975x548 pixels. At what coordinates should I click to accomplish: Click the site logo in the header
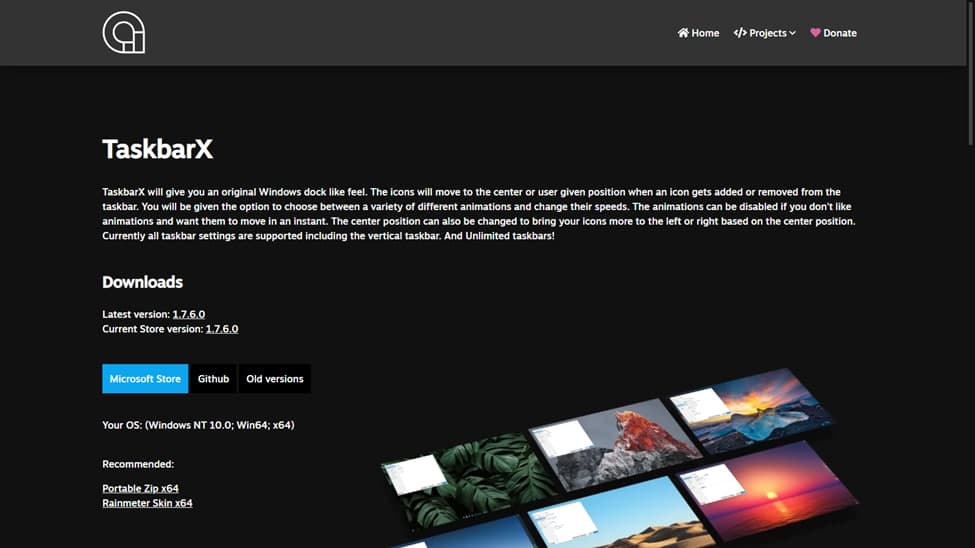pyautogui.click(x=124, y=32)
